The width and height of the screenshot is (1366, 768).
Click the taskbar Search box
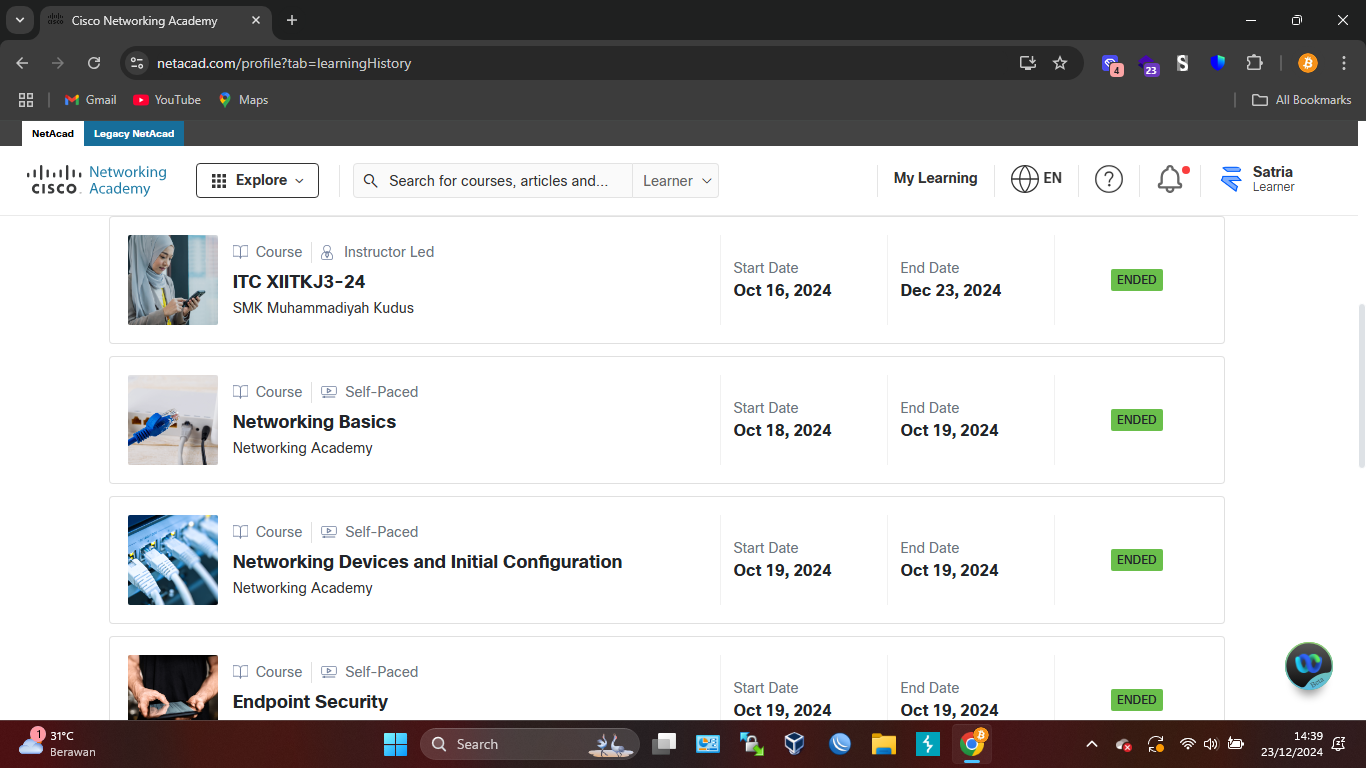(x=530, y=744)
